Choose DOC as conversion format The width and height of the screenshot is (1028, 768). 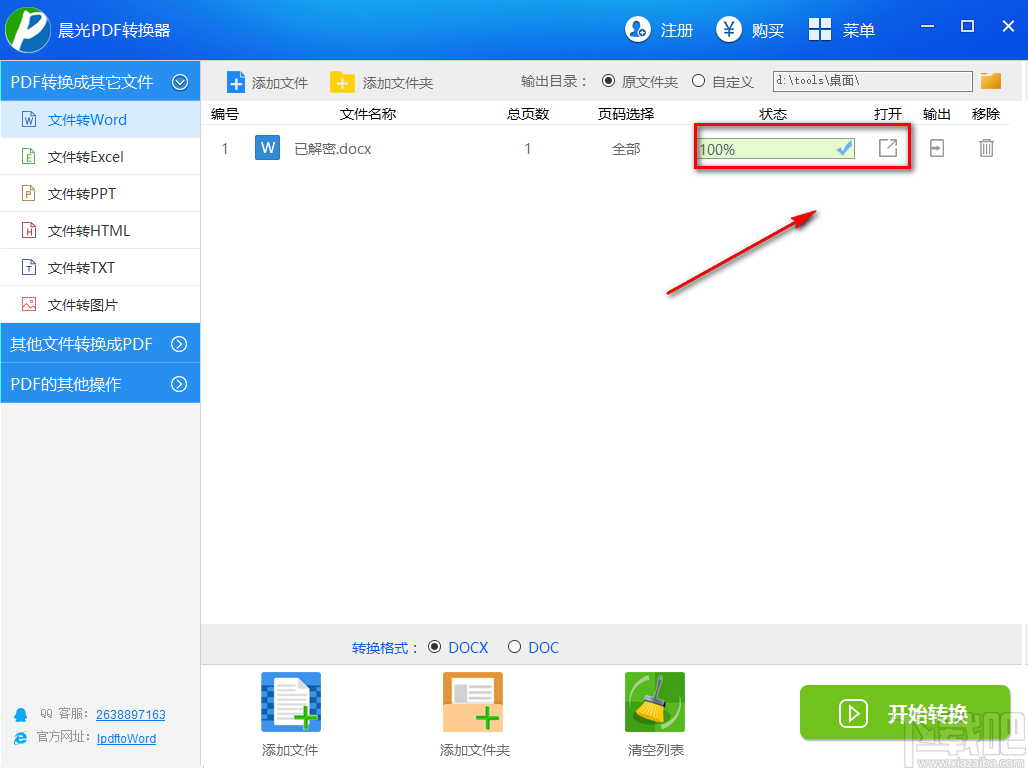click(x=514, y=647)
